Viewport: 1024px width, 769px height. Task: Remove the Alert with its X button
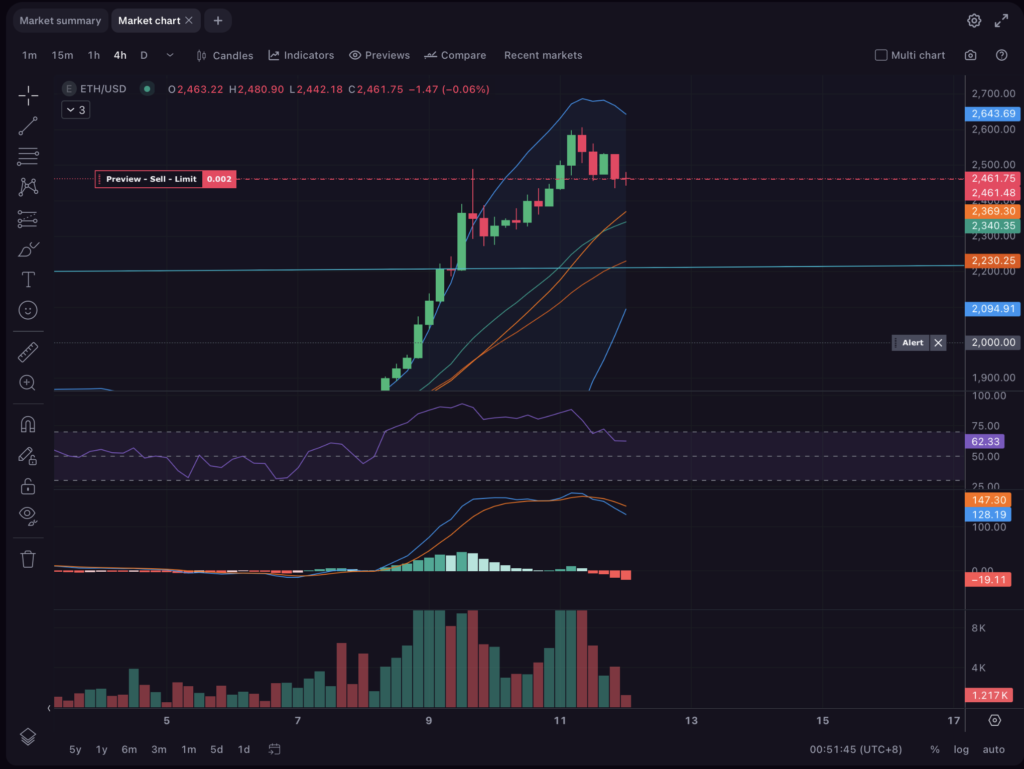click(x=938, y=343)
